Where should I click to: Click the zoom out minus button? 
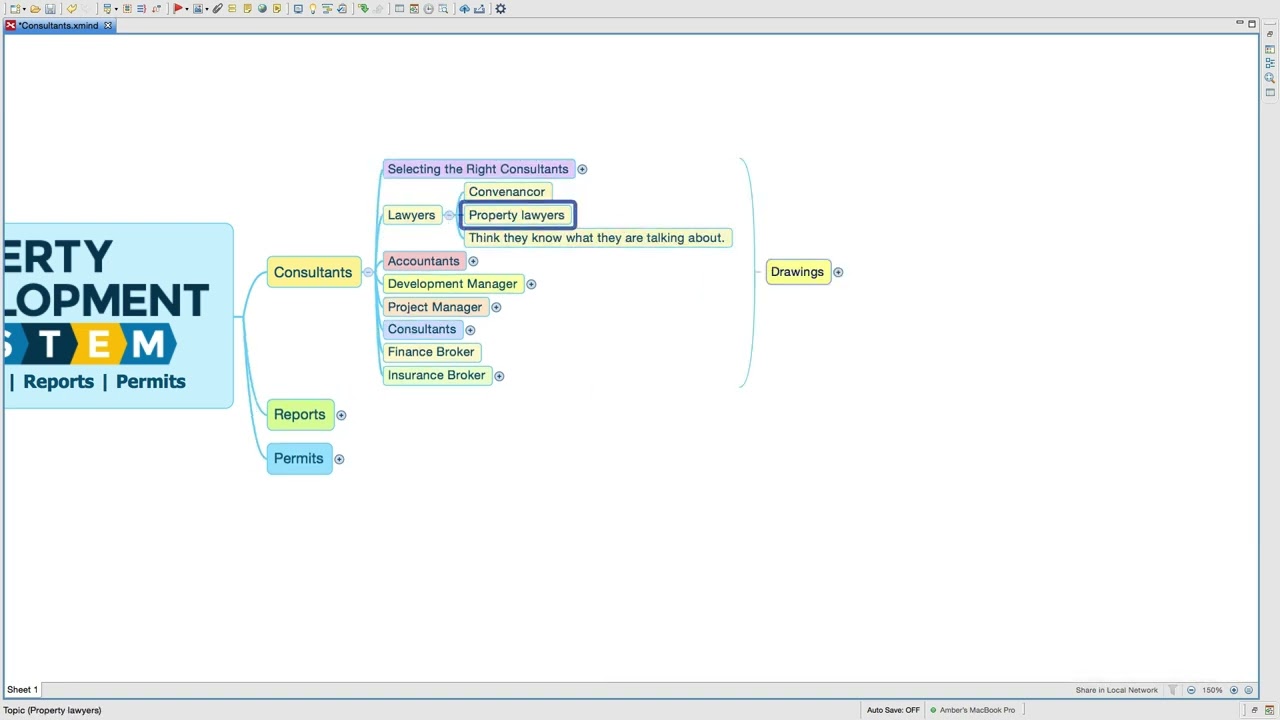[x=1191, y=690]
